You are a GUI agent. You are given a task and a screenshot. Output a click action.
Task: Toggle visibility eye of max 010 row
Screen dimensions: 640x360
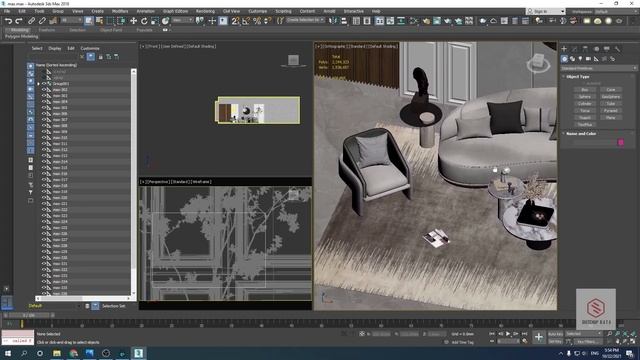click(x=44, y=138)
